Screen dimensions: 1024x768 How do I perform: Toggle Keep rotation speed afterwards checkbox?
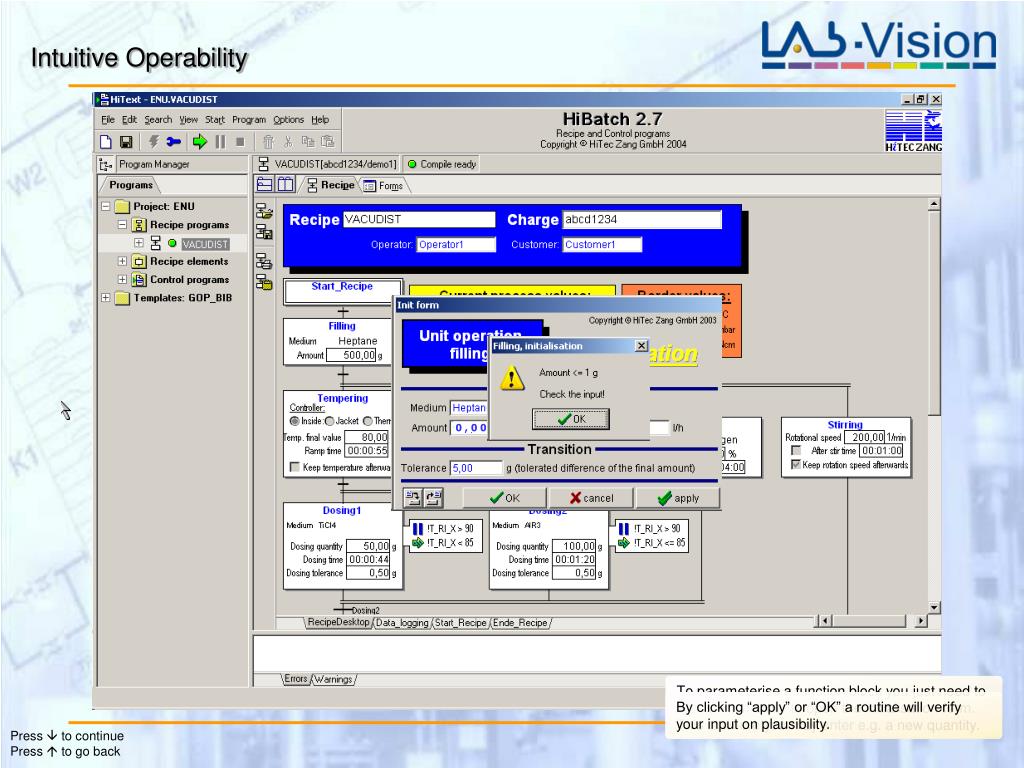coord(796,464)
